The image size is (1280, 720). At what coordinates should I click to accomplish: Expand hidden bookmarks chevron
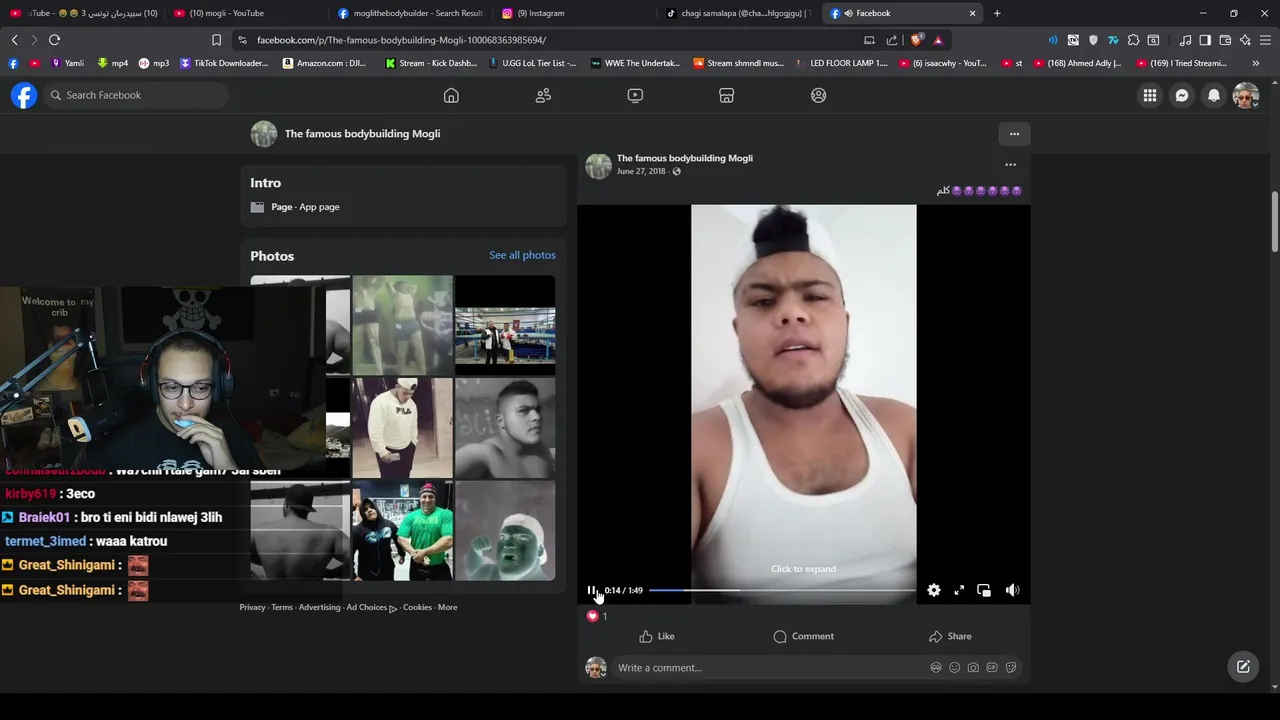tap(1256, 63)
